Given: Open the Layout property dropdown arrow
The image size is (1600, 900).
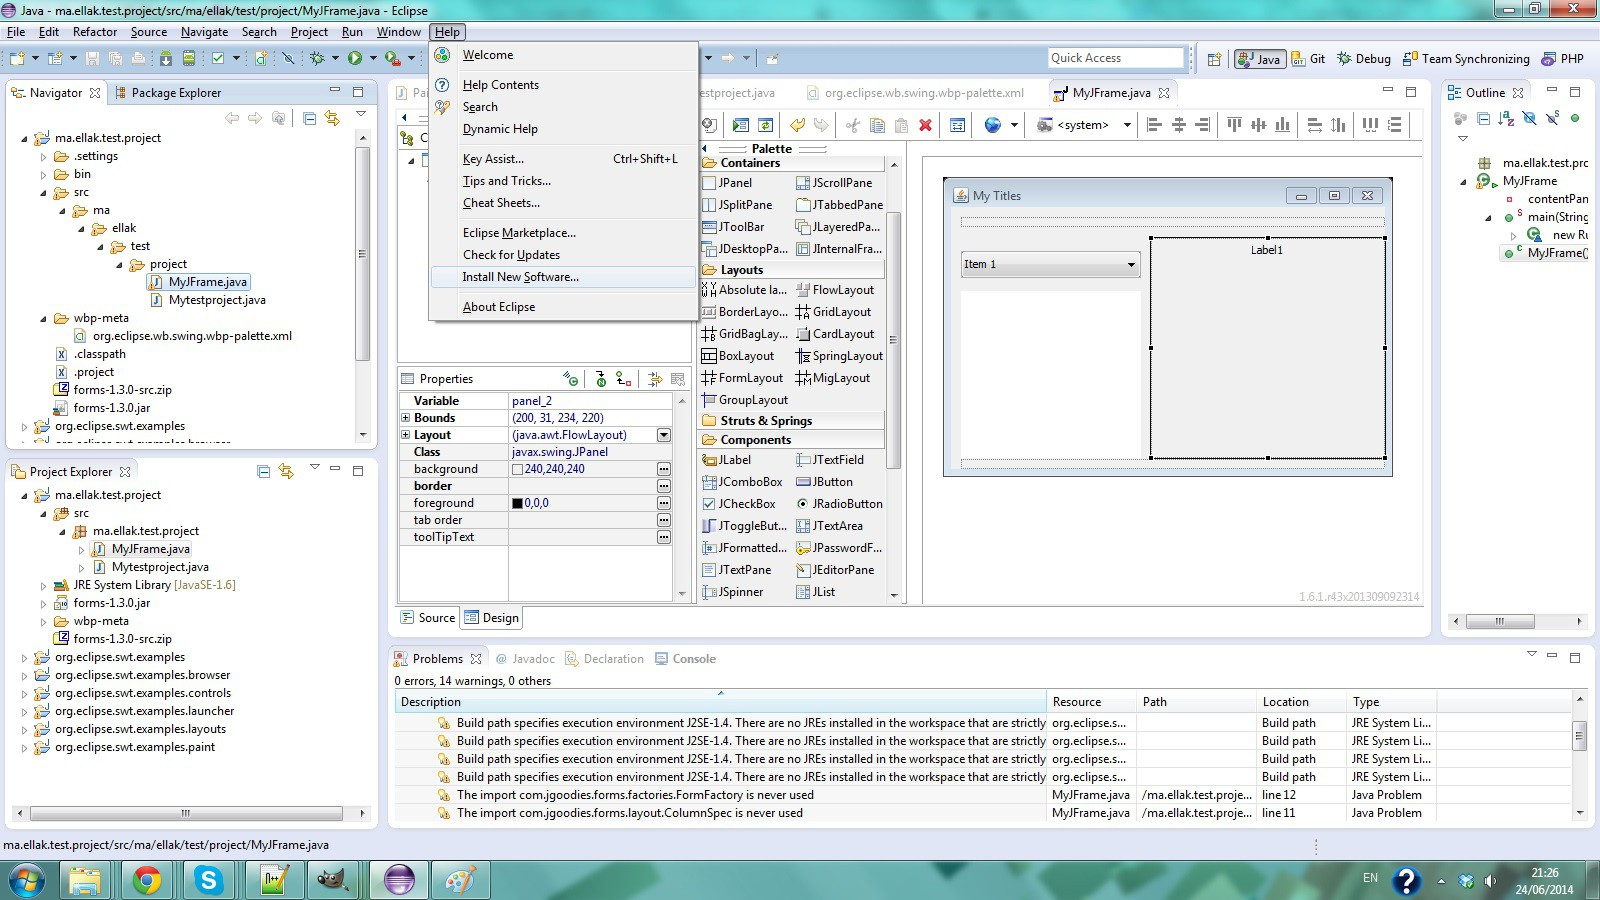Looking at the screenshot, I should [x=663, y=435].
